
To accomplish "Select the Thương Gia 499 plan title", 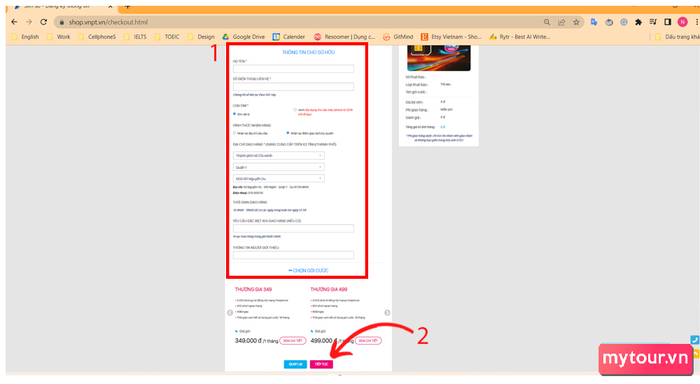I will pyautogui.click(x=329, y=289).
